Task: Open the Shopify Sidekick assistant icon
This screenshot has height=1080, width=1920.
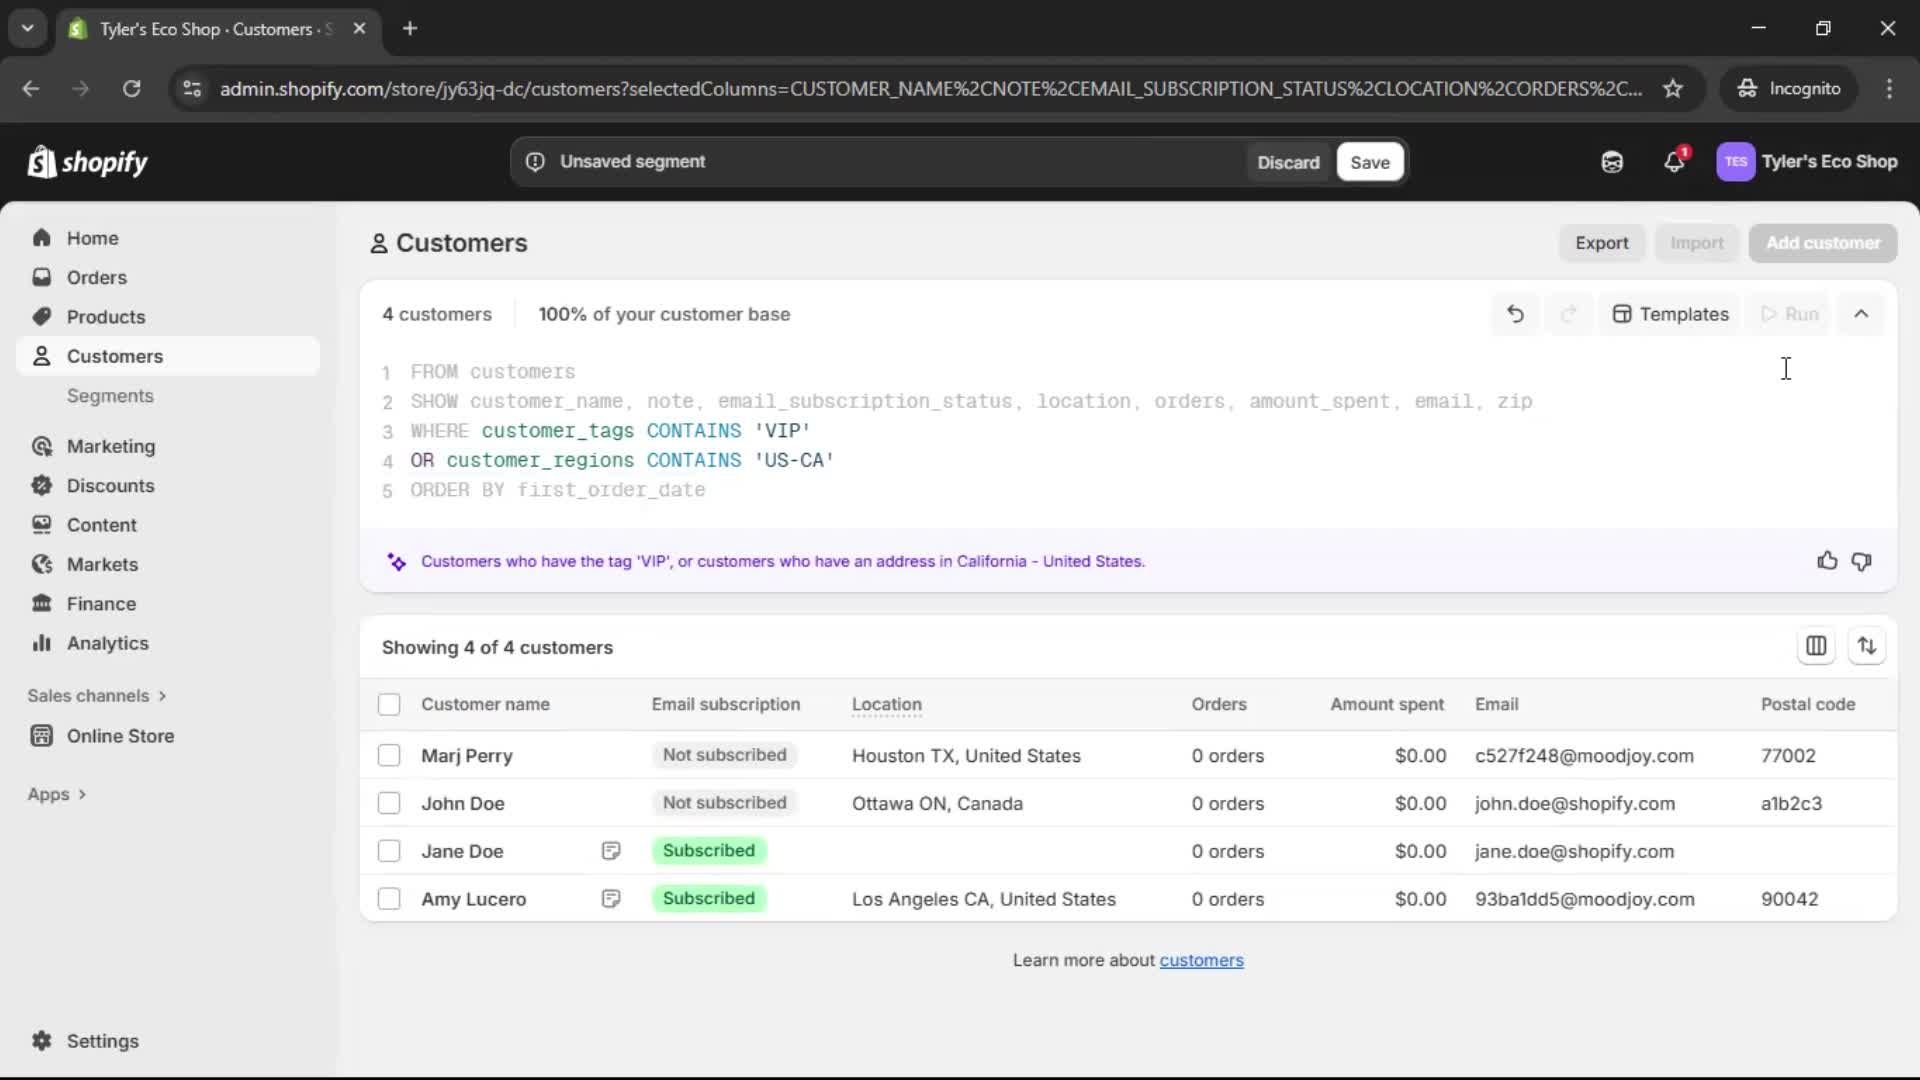Action: [x=1612, y=161]
